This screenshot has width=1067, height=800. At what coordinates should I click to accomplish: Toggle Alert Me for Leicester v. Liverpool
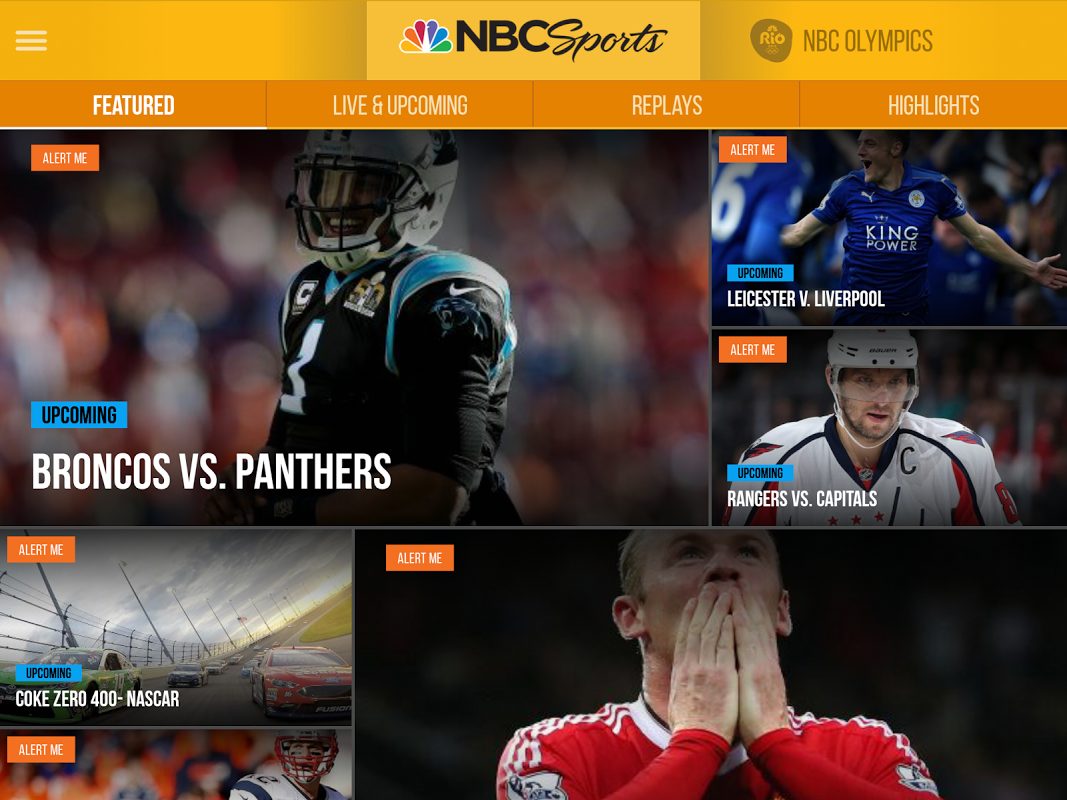[753, 150]
